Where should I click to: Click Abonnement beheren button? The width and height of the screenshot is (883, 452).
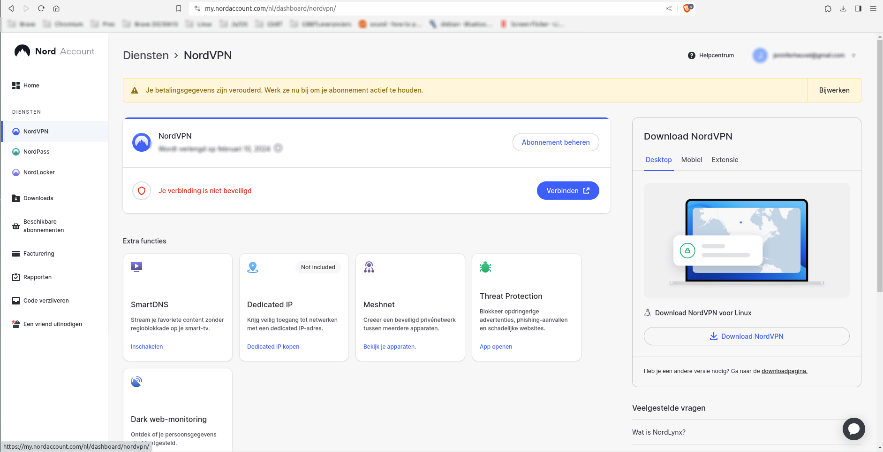(x=555, y=142)
